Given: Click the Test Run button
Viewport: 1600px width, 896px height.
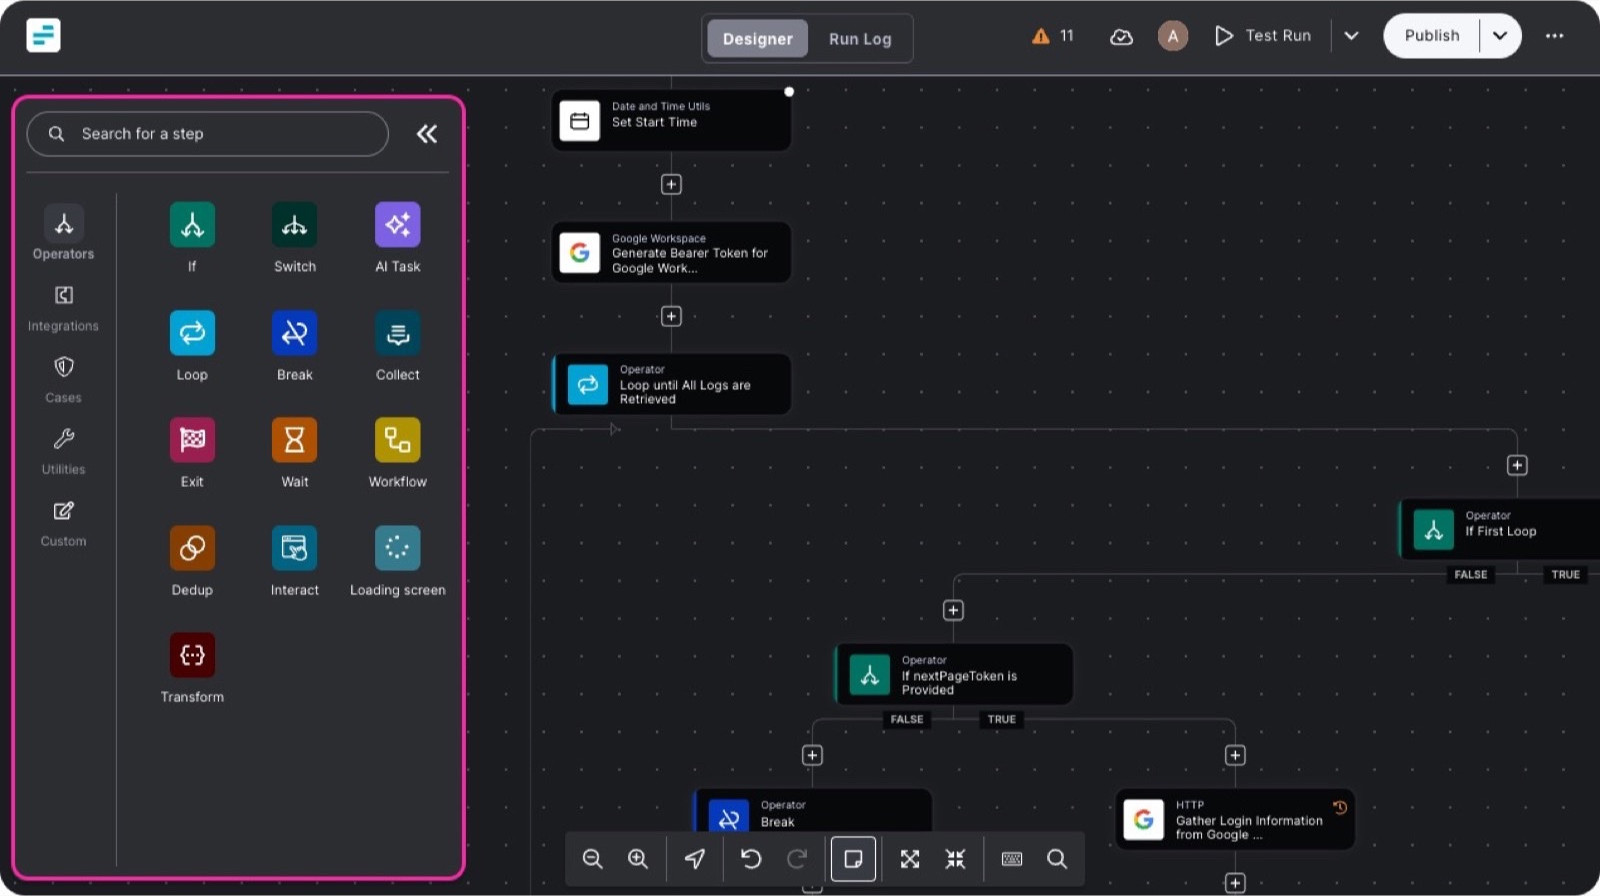Looking at the screenshot, I should point(1263,36).
